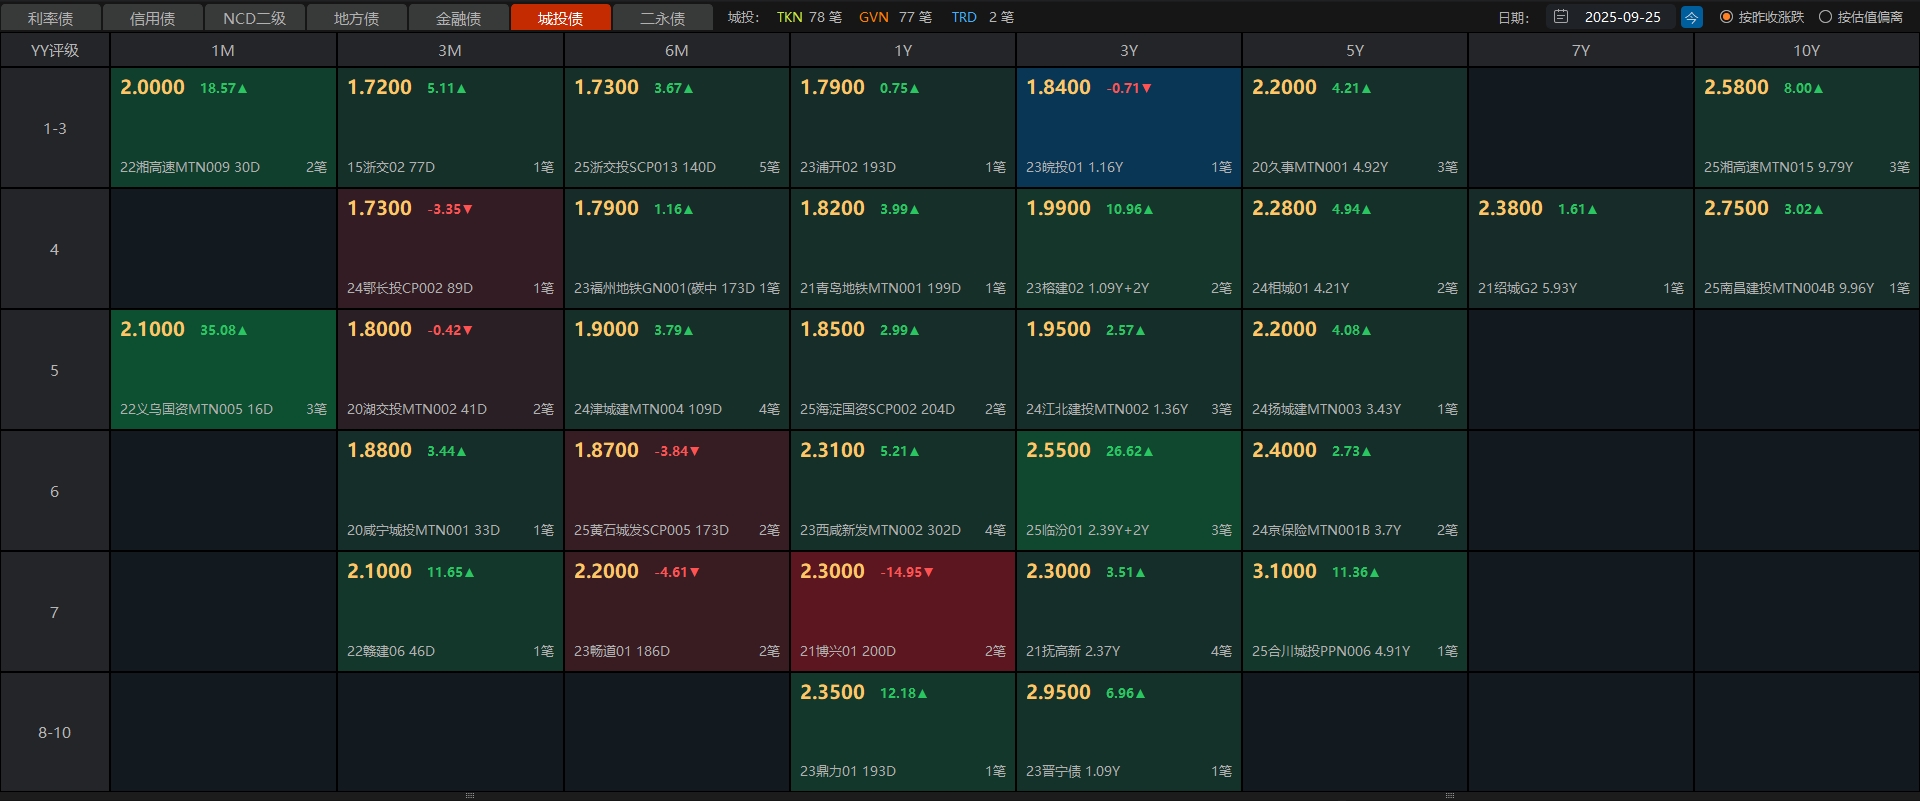This screenshot has width=1920, height=801.
Task: Click the TRD 2笔 count
Action: 982,17
